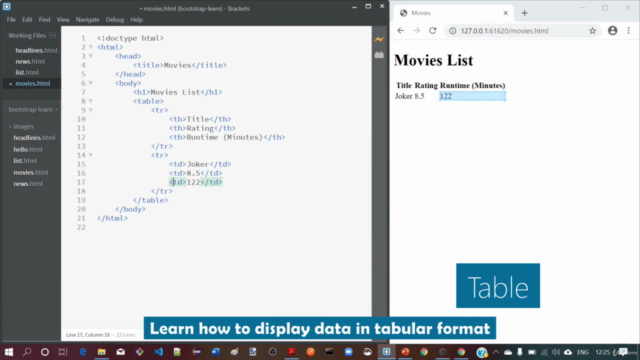
Task: Click the browser back arrow
Action: click(x=400, y=31)
